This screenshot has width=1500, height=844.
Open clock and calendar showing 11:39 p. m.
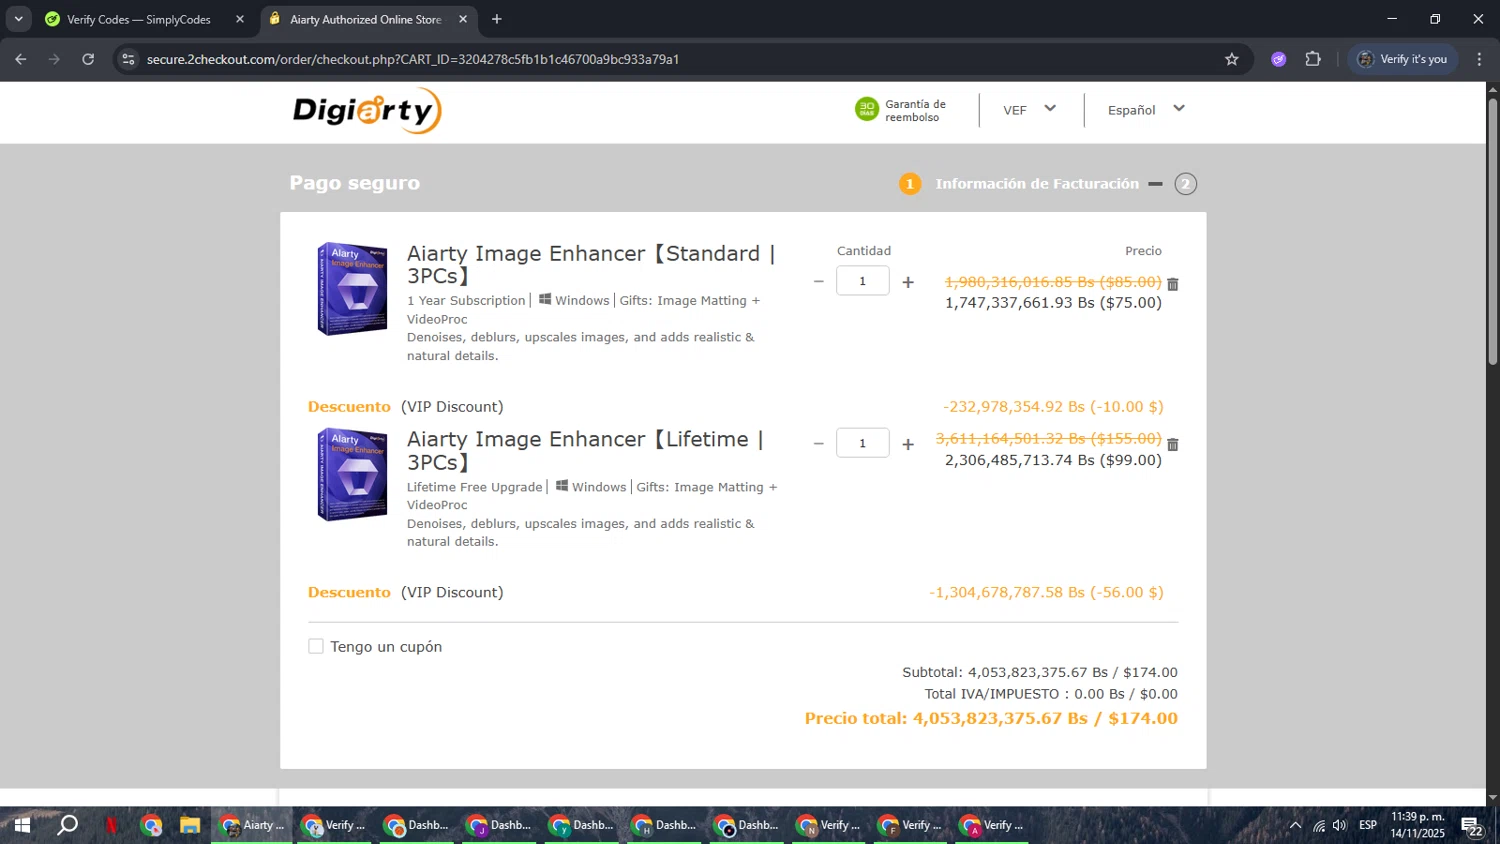pos(1418,825)
